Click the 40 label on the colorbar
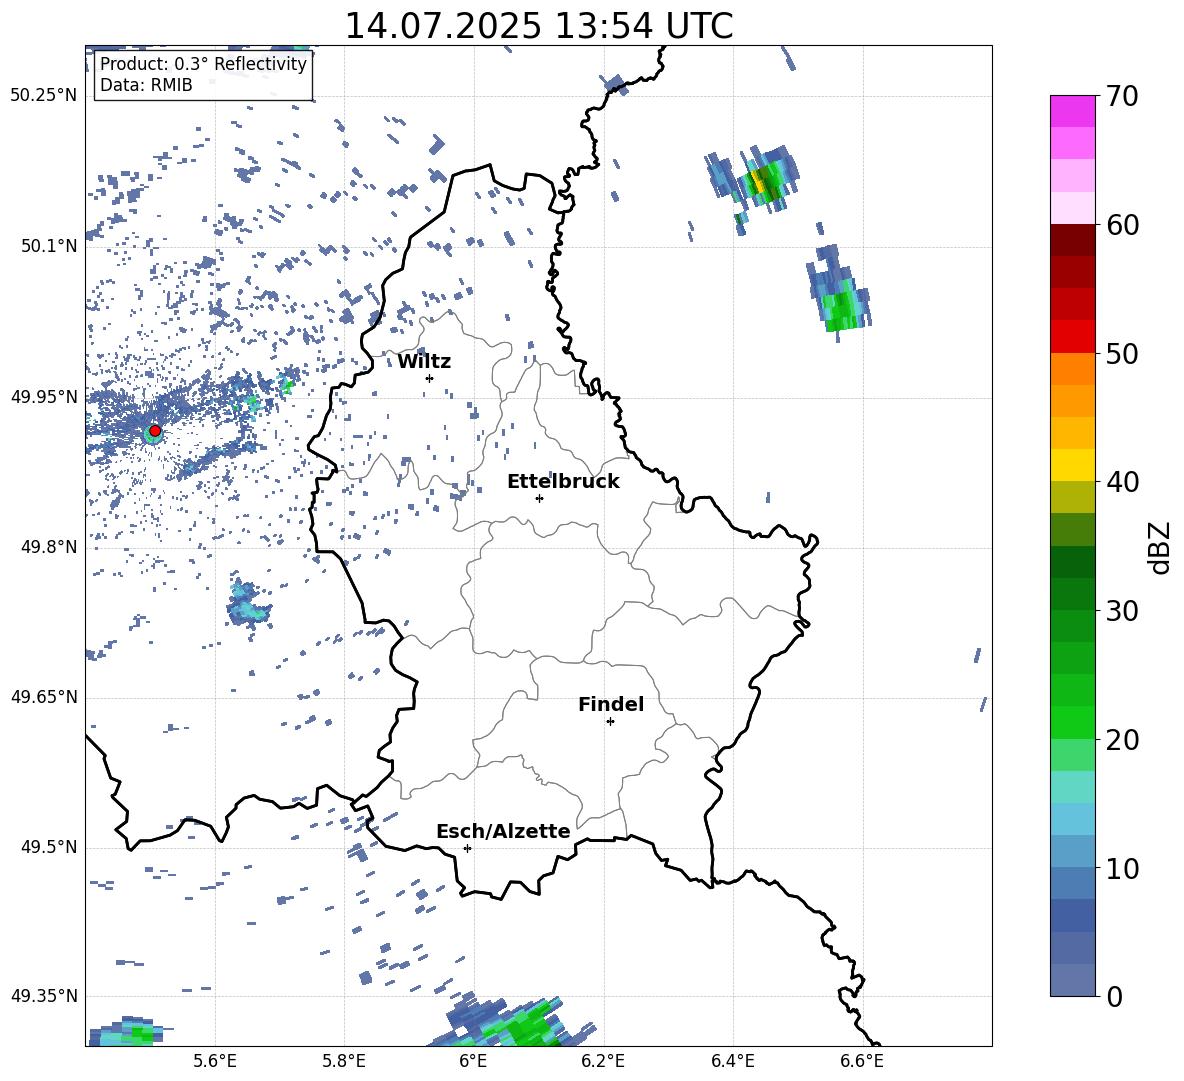The height and width of the screenshot is (1081, 1184). pyautogui.click(x=1122, y=482)
